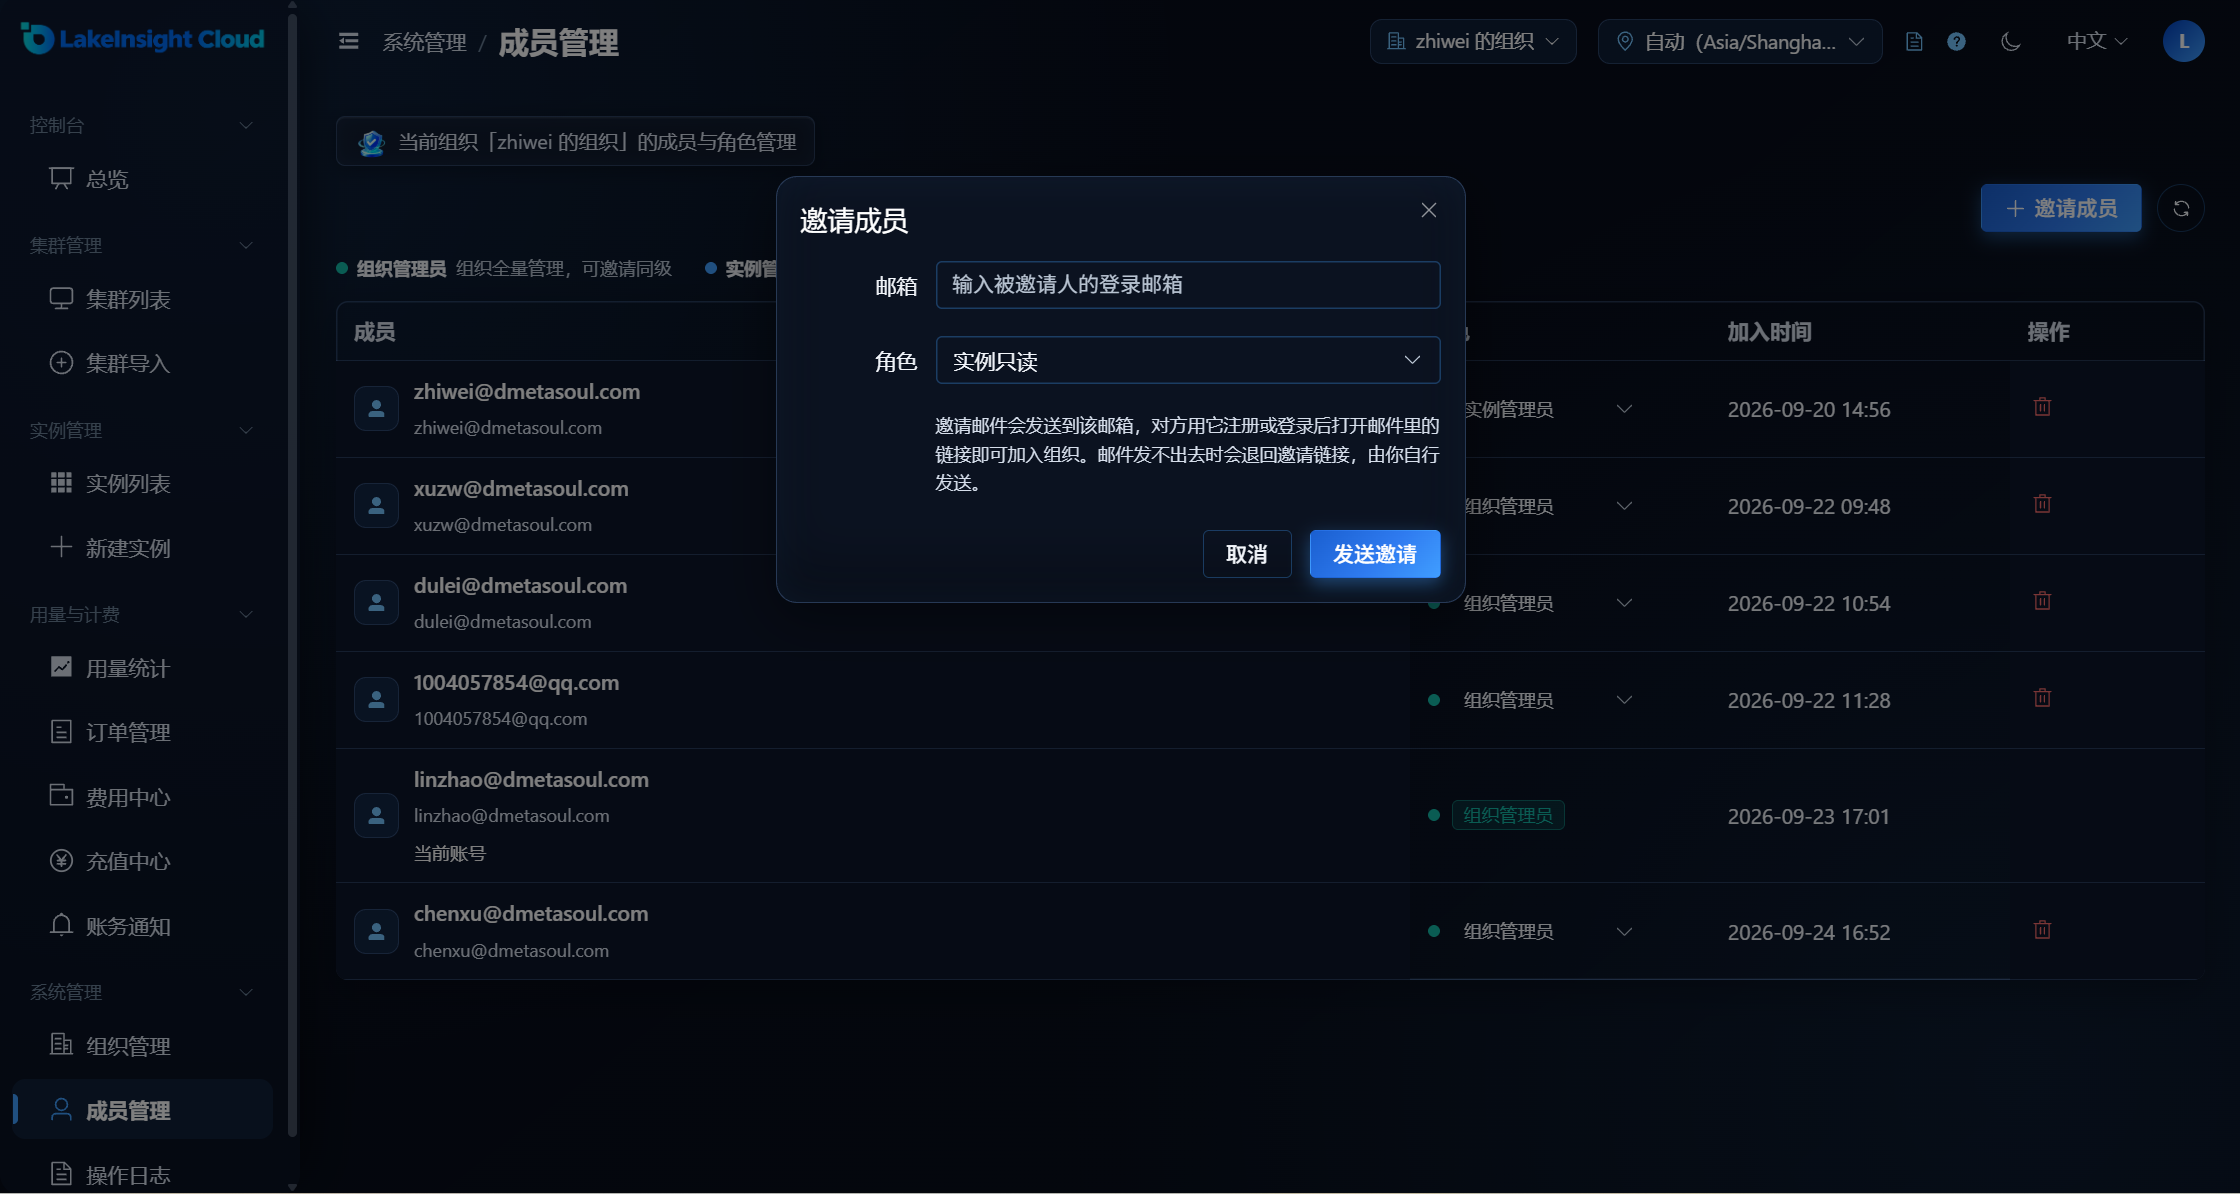The image size is (2240, 1194).
Task: Click avatar icon of zhiwei@dmetasoul.com
Action: coord(376,409)
